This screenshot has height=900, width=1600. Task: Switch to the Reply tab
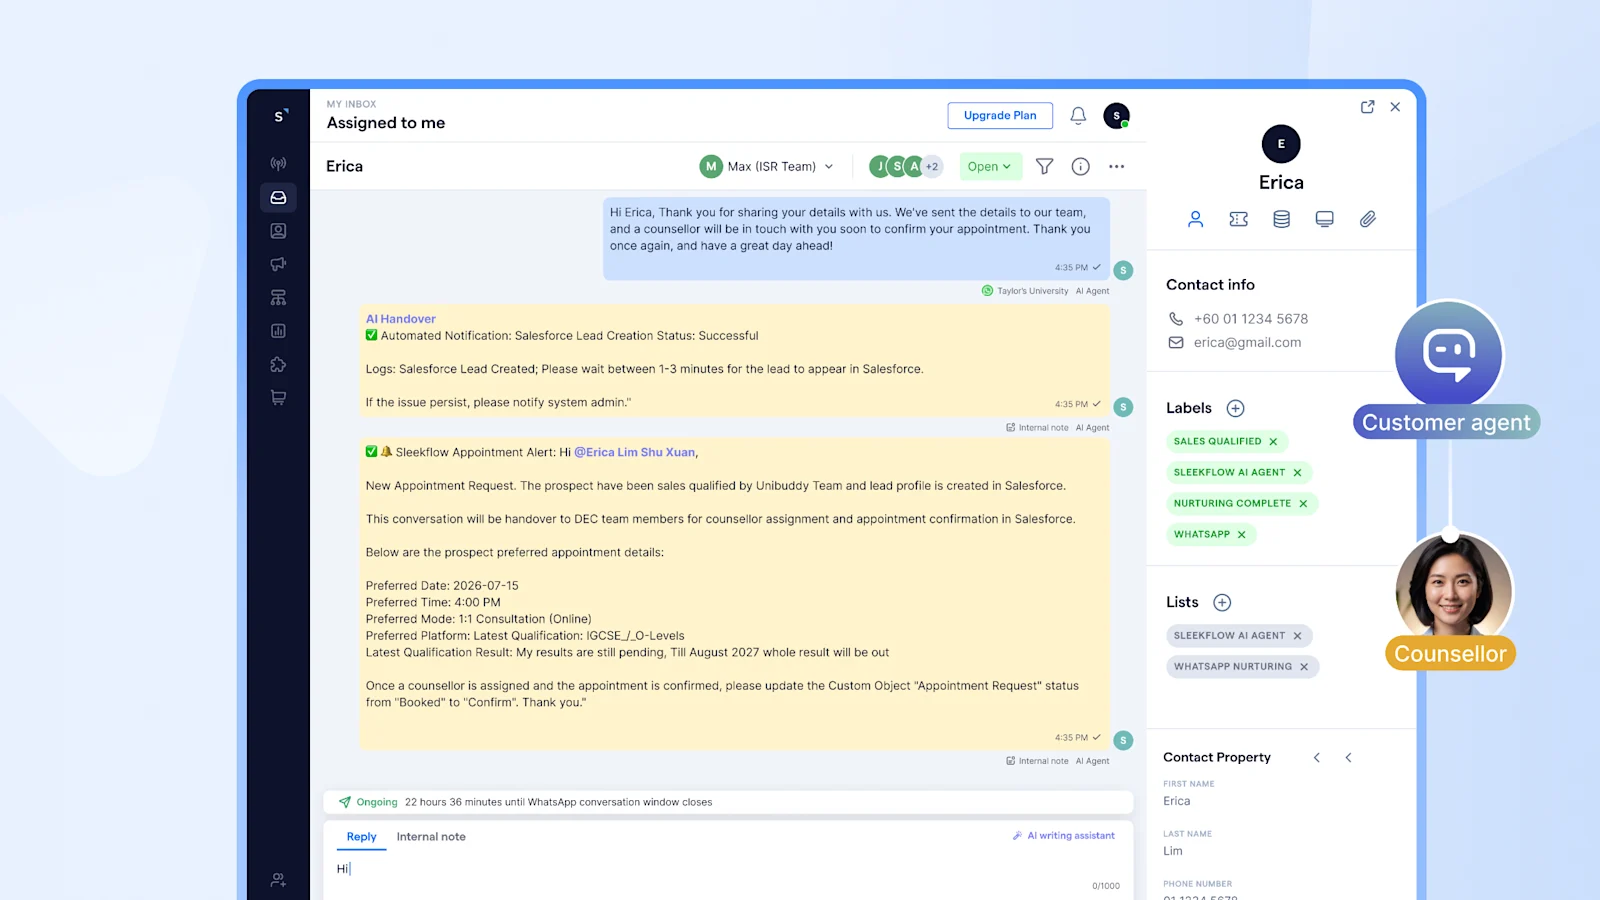(361, 837)
